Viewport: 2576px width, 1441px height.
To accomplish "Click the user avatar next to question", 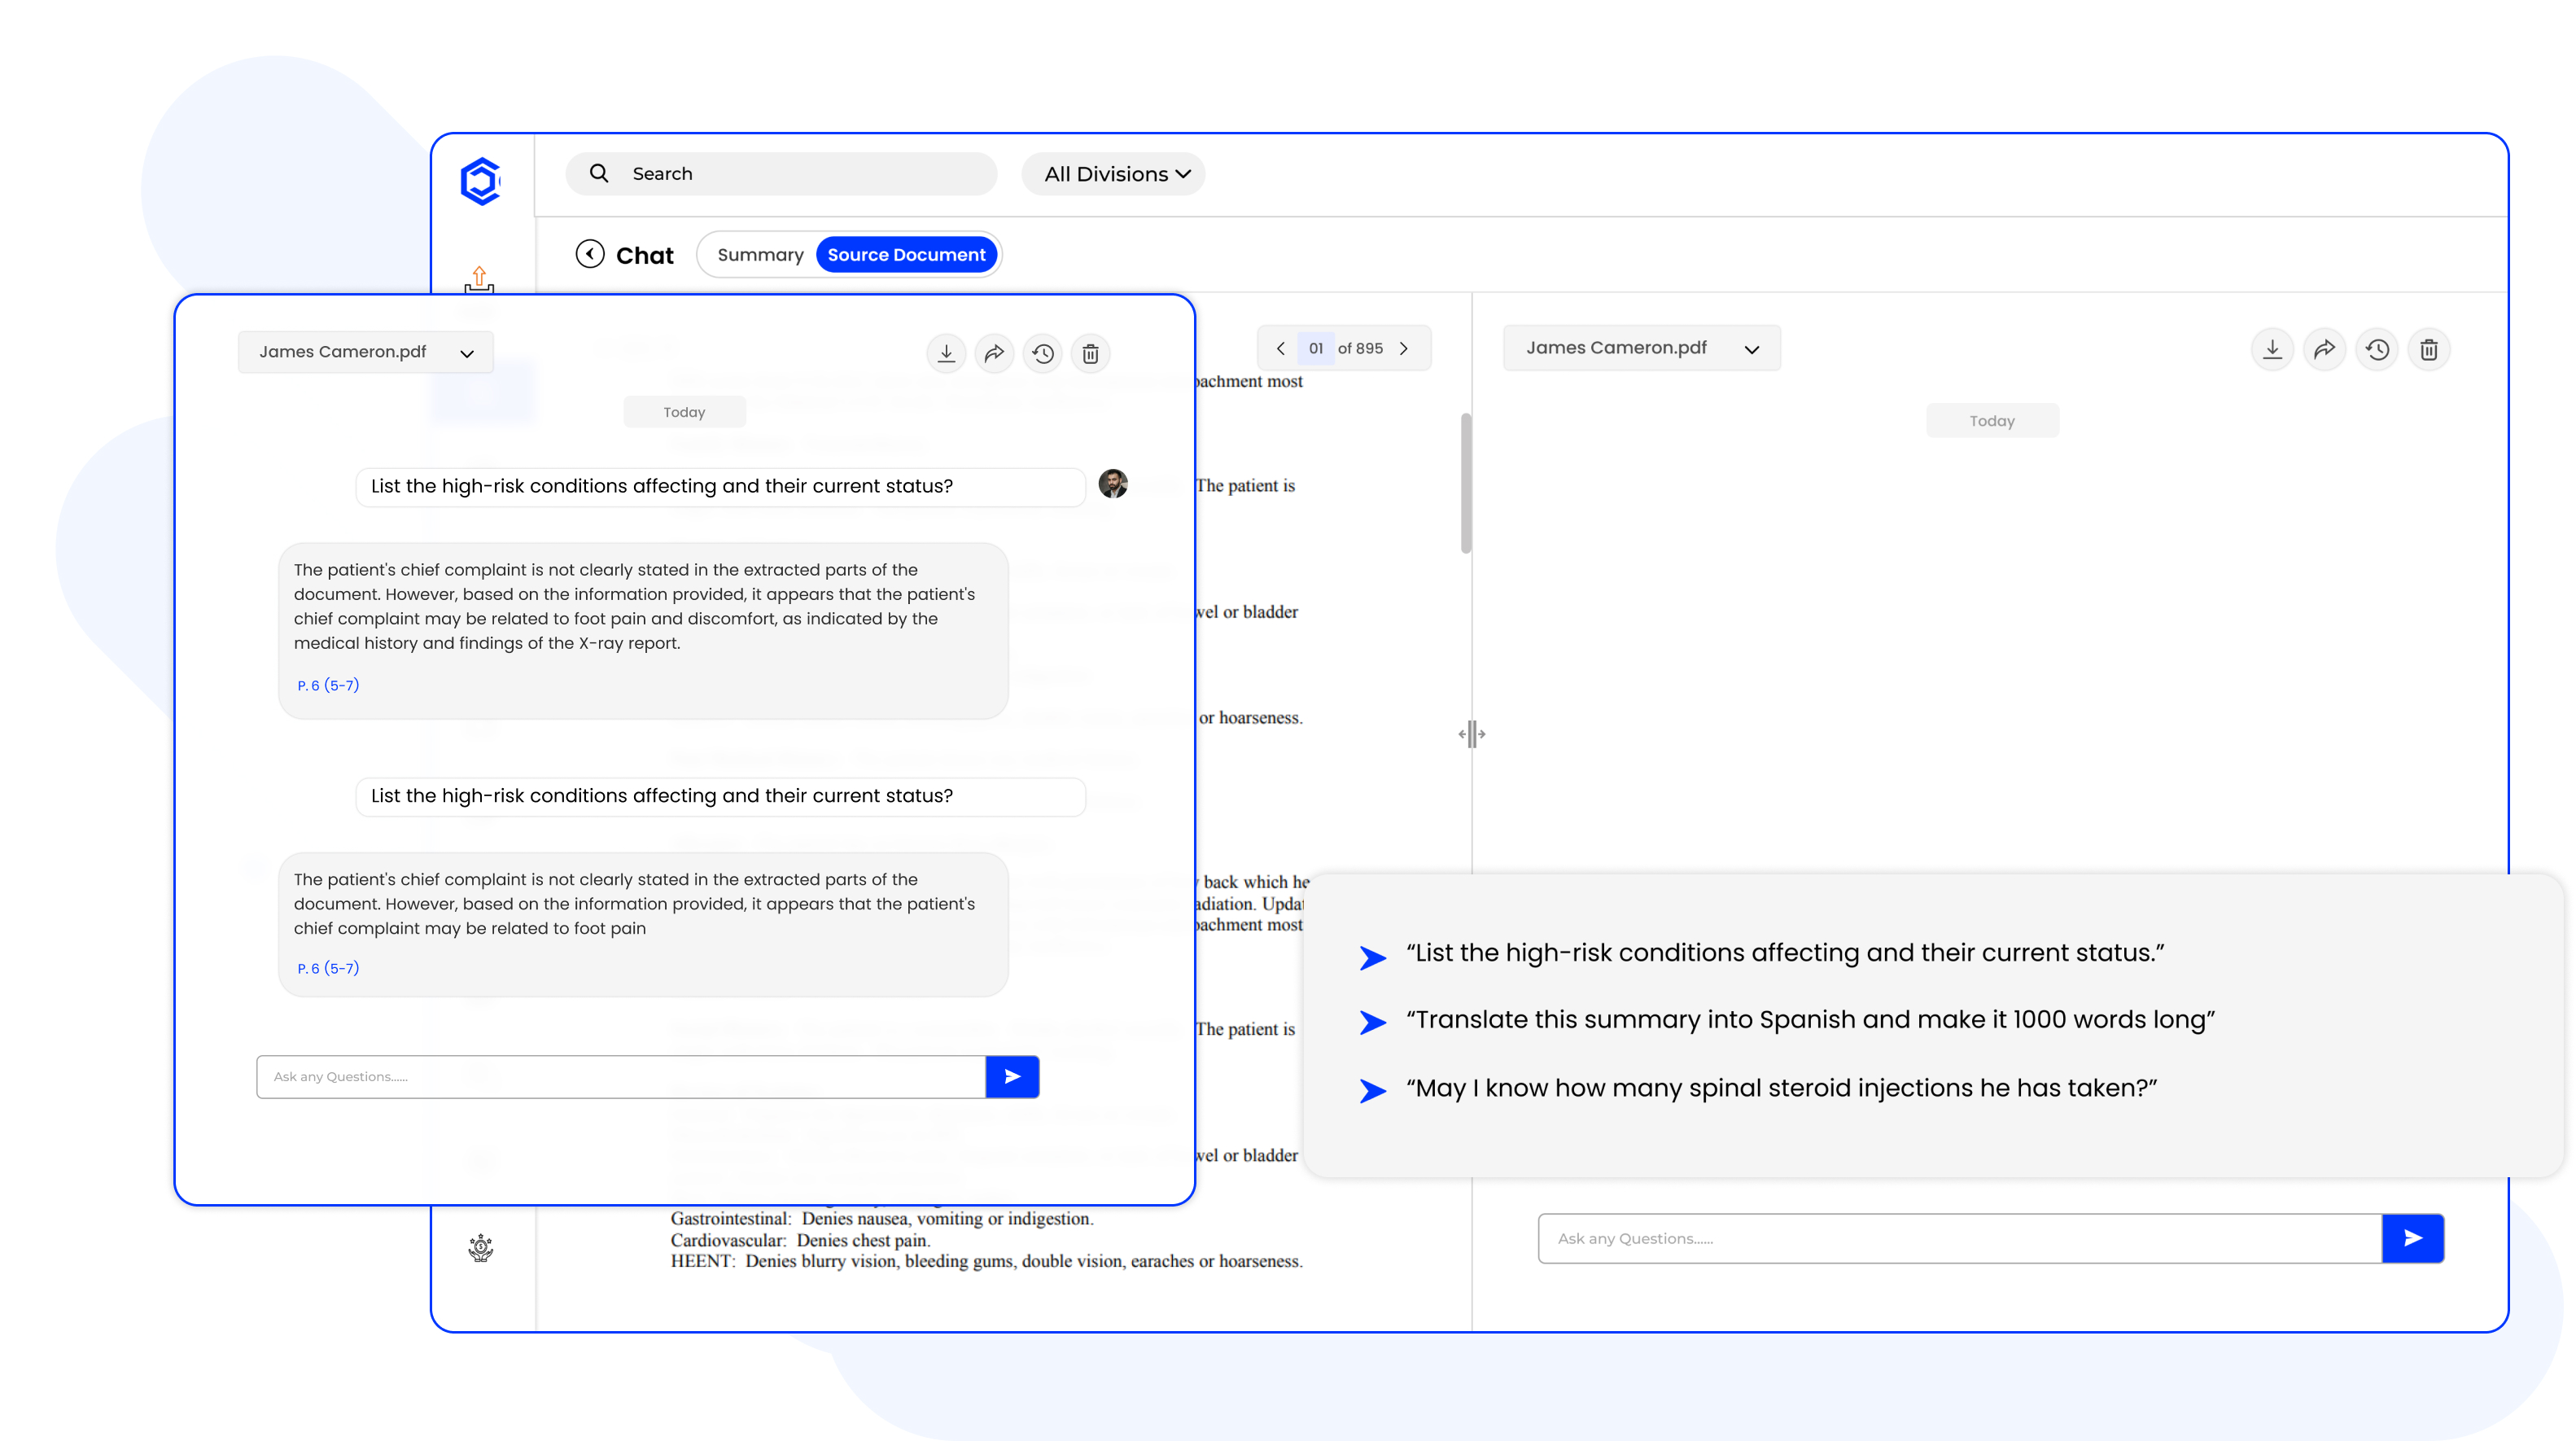I will point(1113,484).
